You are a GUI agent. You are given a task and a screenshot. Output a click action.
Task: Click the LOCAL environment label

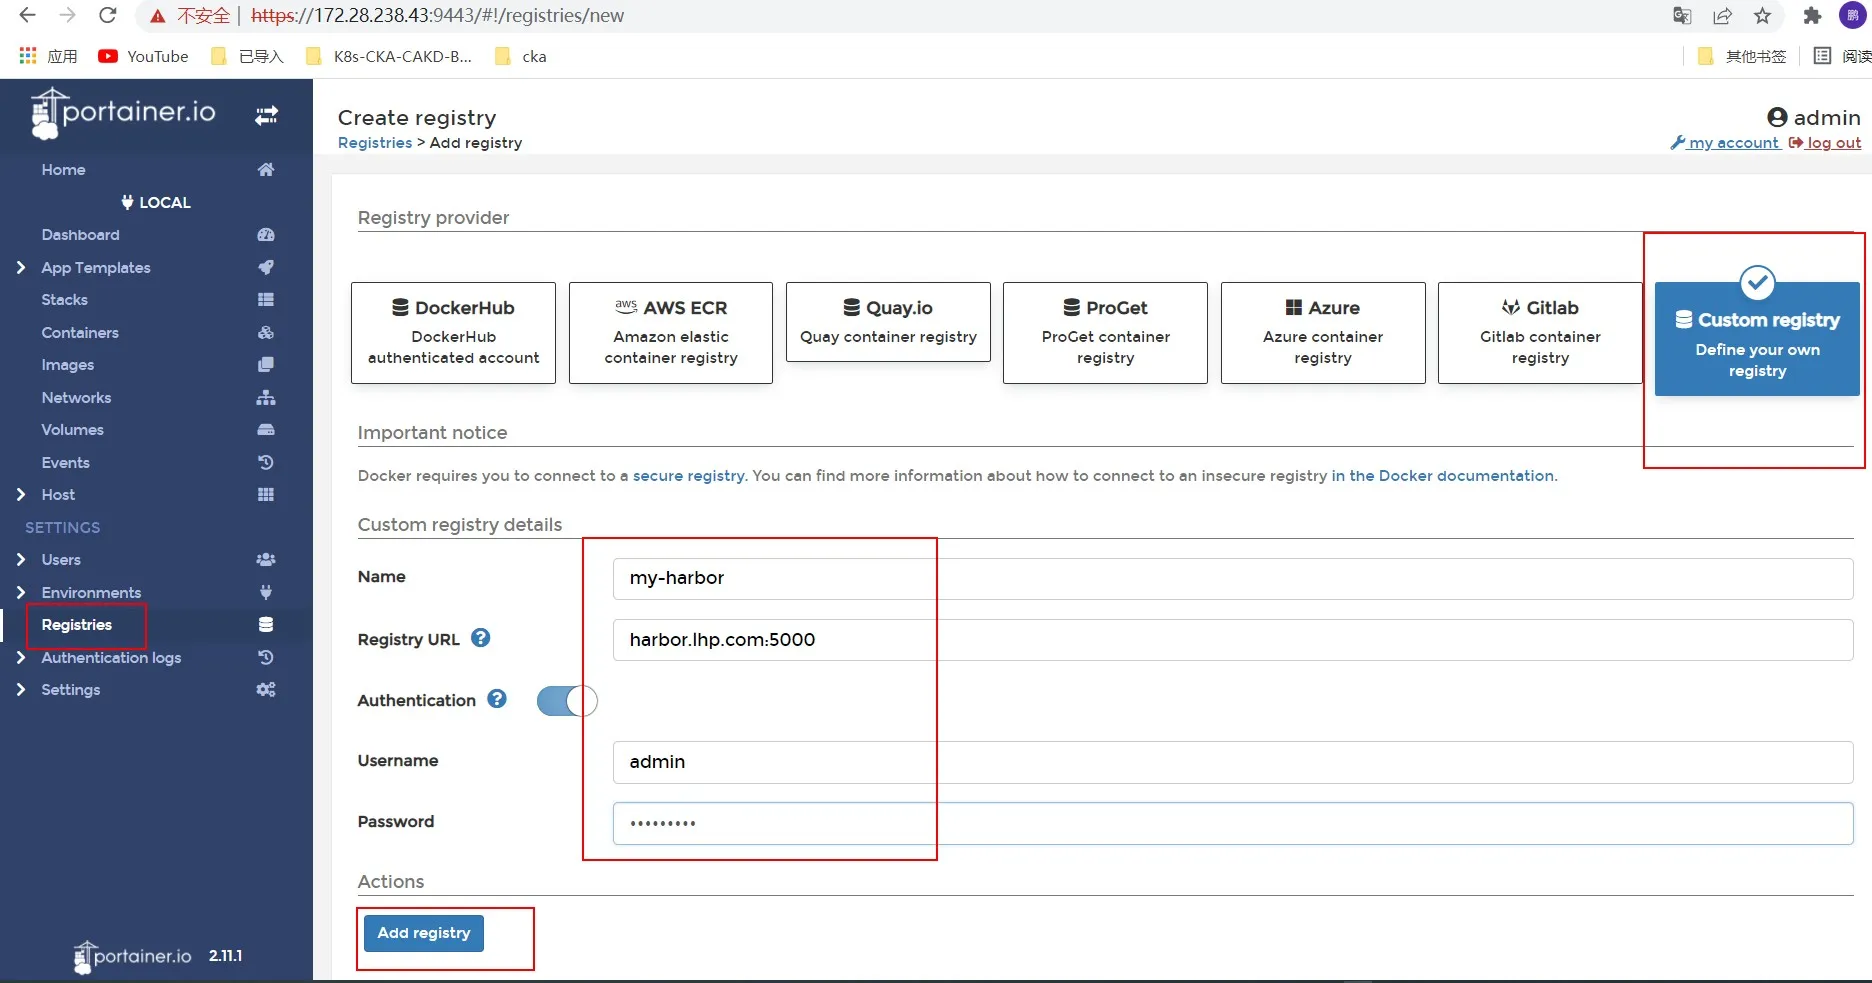pos(156,202)
